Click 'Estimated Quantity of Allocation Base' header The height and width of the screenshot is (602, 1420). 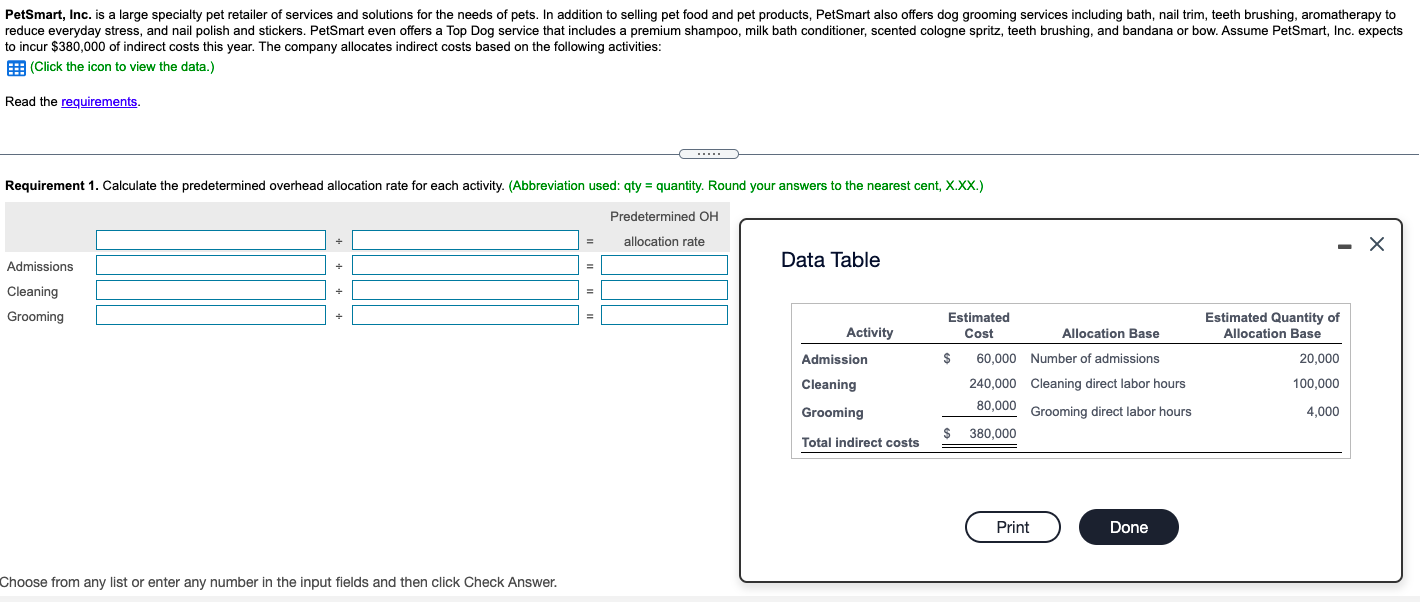1272,325
